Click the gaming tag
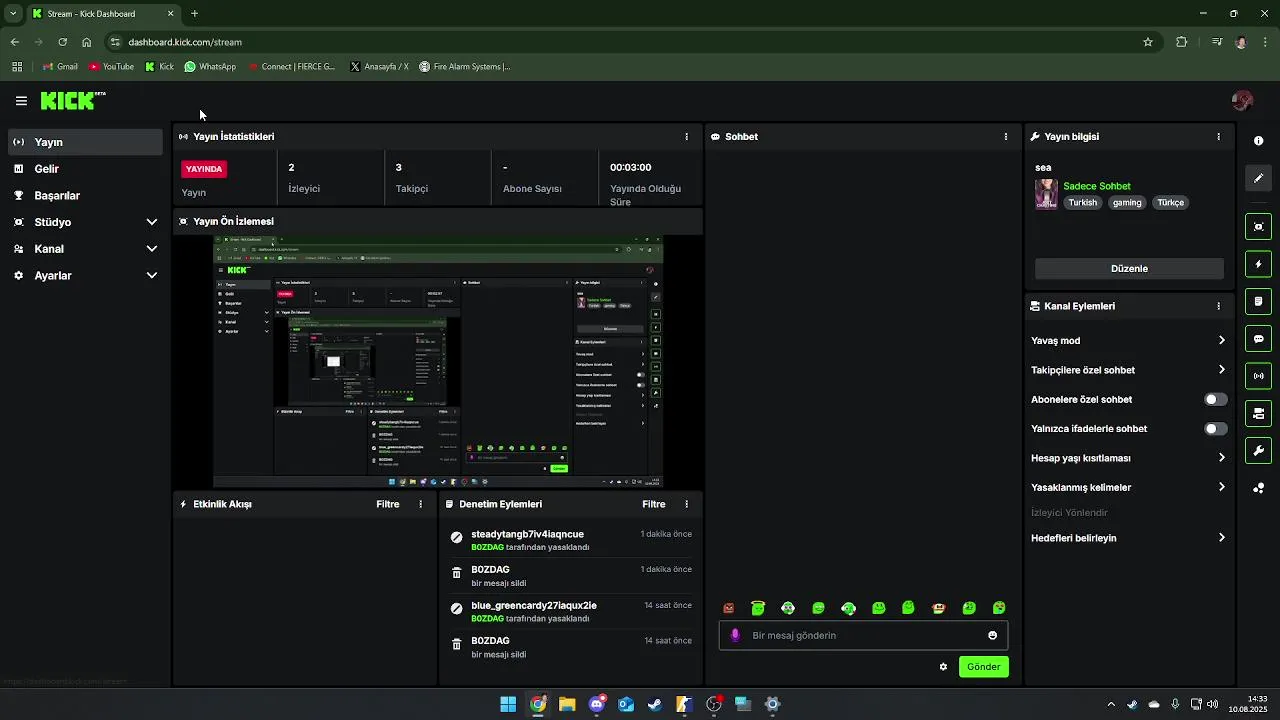The width and height of the screenshot is (1280, 720). point(1127,203)
